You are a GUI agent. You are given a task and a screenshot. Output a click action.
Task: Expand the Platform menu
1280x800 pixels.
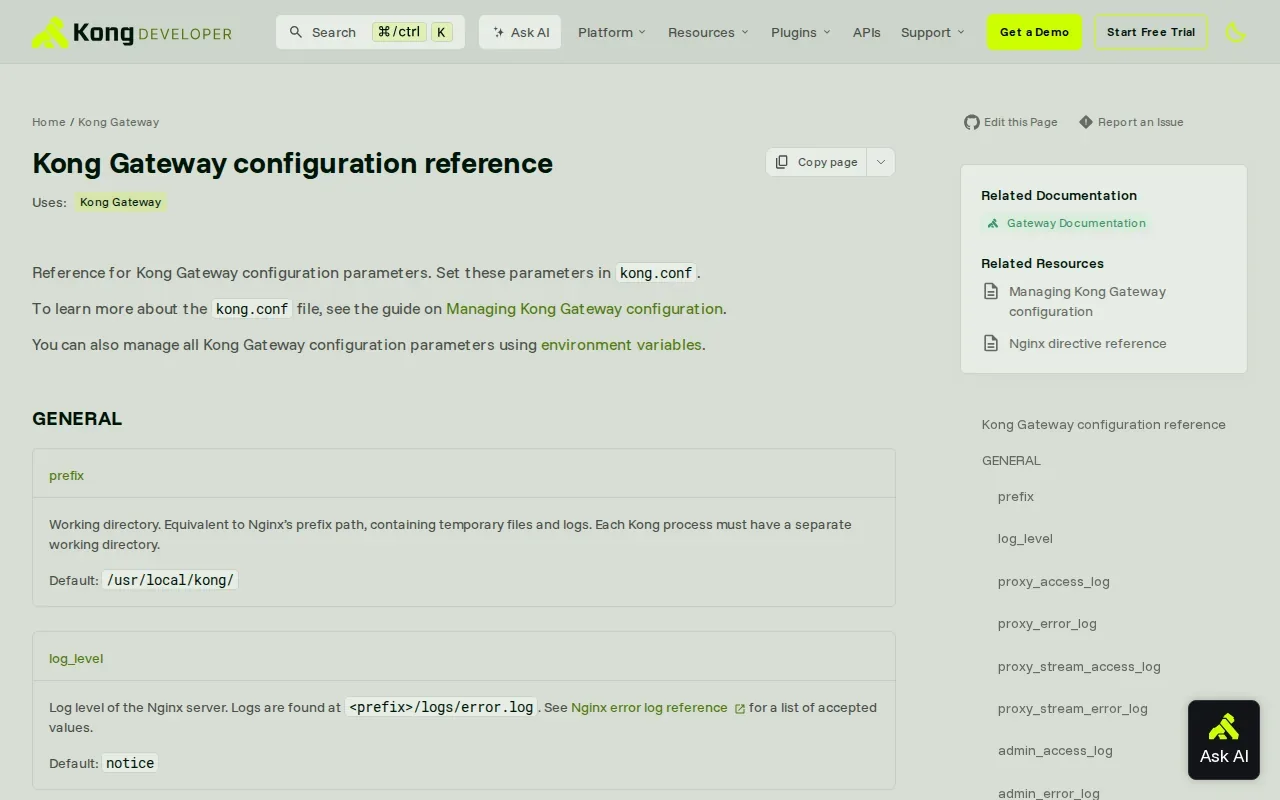(x=612, y=32)
